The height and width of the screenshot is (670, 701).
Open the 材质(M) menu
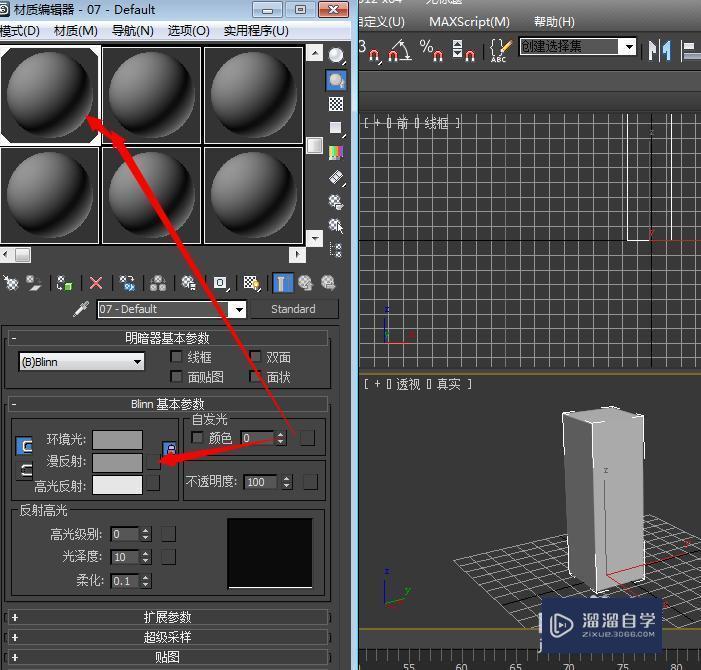[76, 31]
